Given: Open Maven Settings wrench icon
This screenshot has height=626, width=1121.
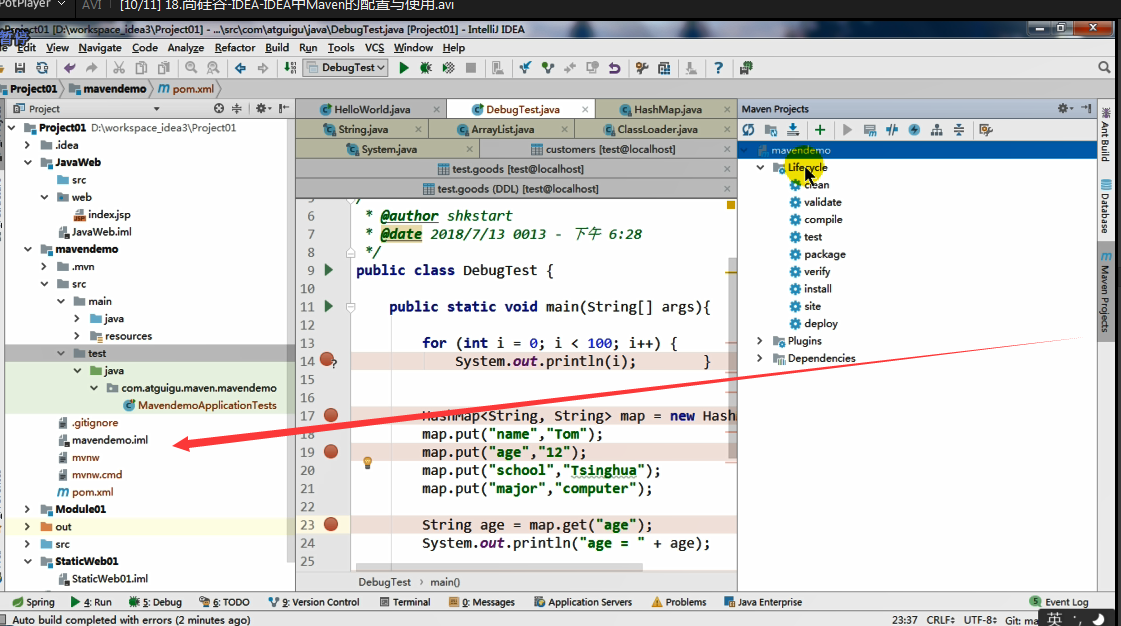Looking at the screenshot, I should click(x=986, y=130).
